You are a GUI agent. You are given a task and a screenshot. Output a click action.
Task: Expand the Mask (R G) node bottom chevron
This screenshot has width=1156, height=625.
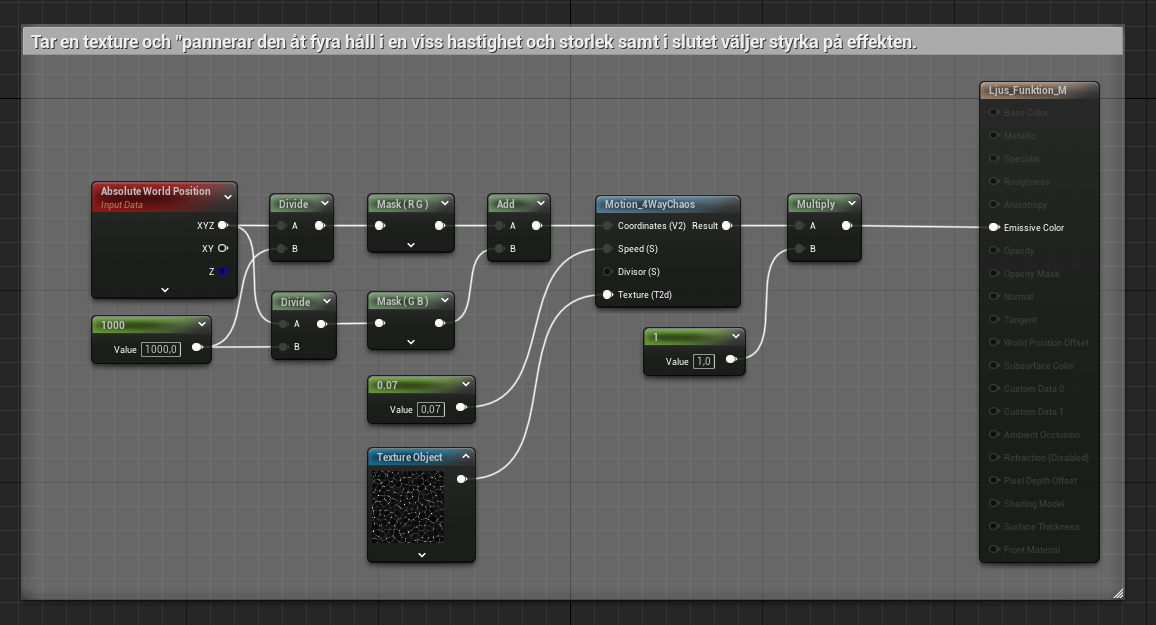pos(411,244)
